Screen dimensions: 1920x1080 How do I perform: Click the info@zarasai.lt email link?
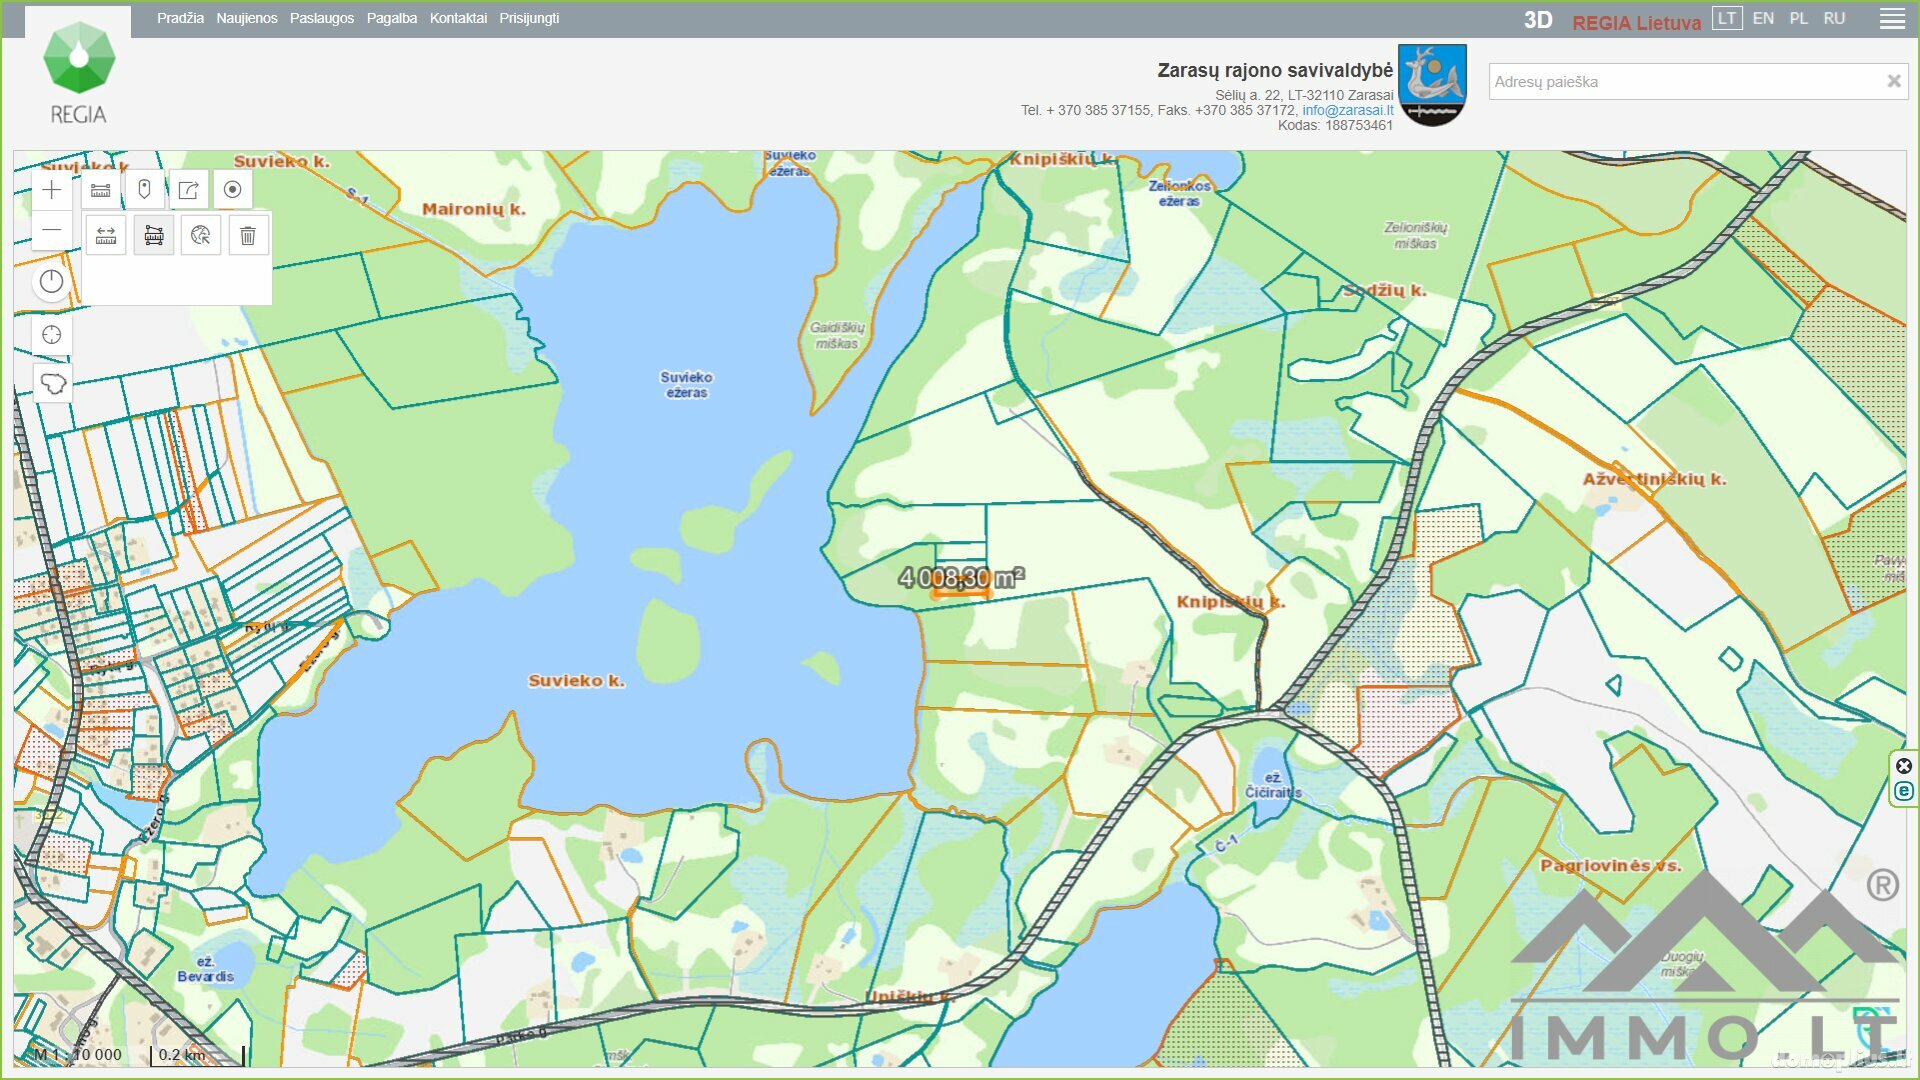pyautogui.click(x=1347, y=110)
